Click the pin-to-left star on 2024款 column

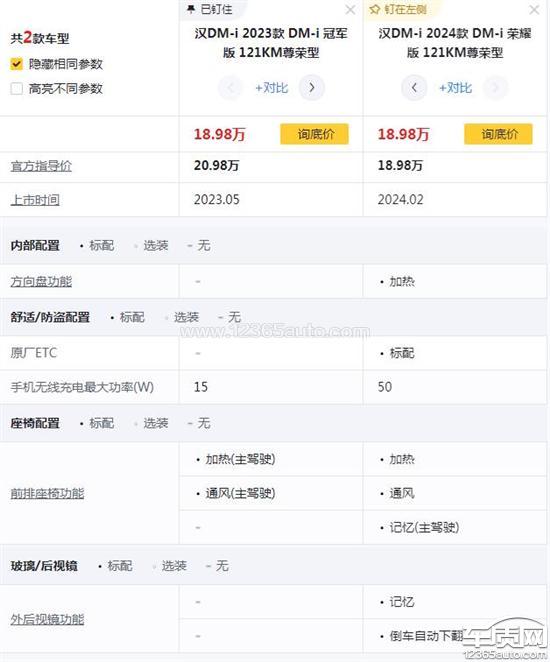[374, 9]
